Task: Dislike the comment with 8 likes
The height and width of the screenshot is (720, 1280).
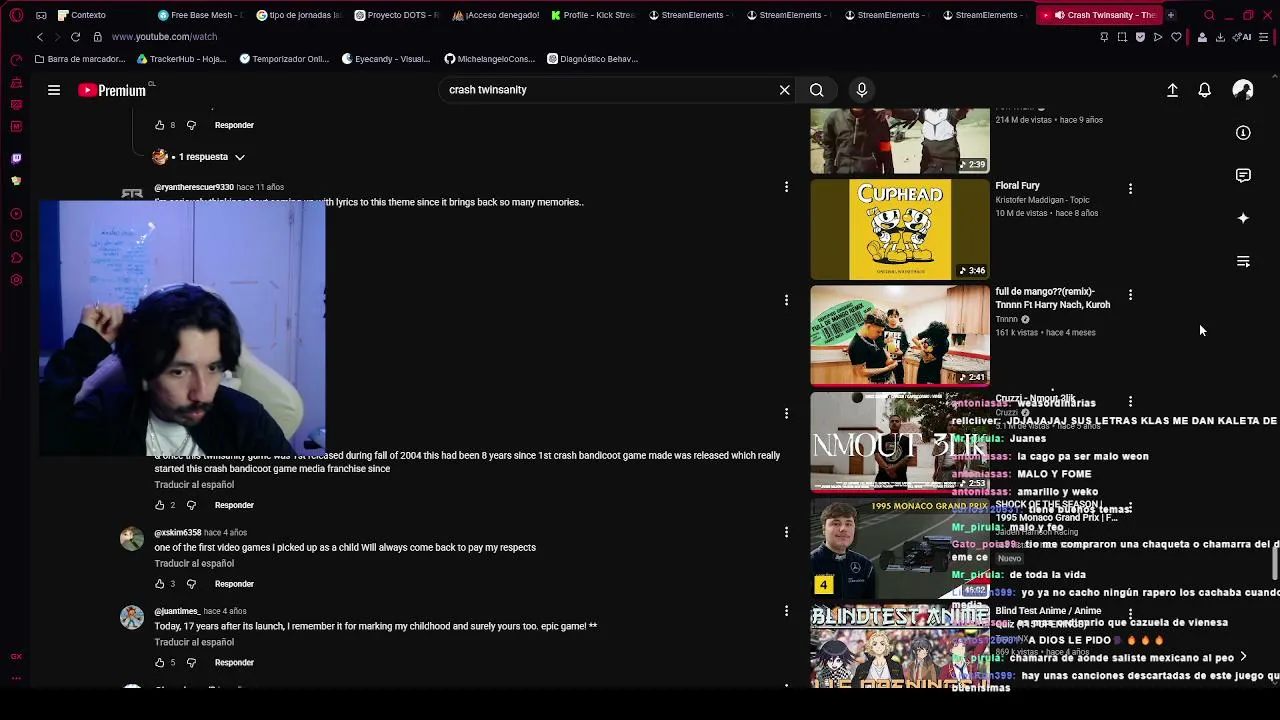Action: [x=191, y=125]
